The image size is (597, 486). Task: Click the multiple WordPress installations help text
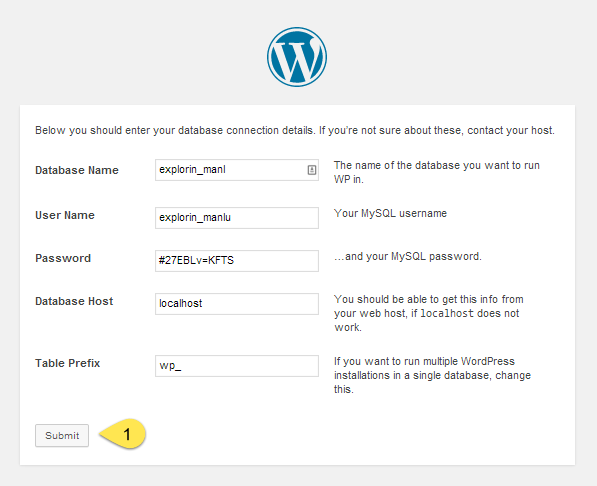click(432, 375)
